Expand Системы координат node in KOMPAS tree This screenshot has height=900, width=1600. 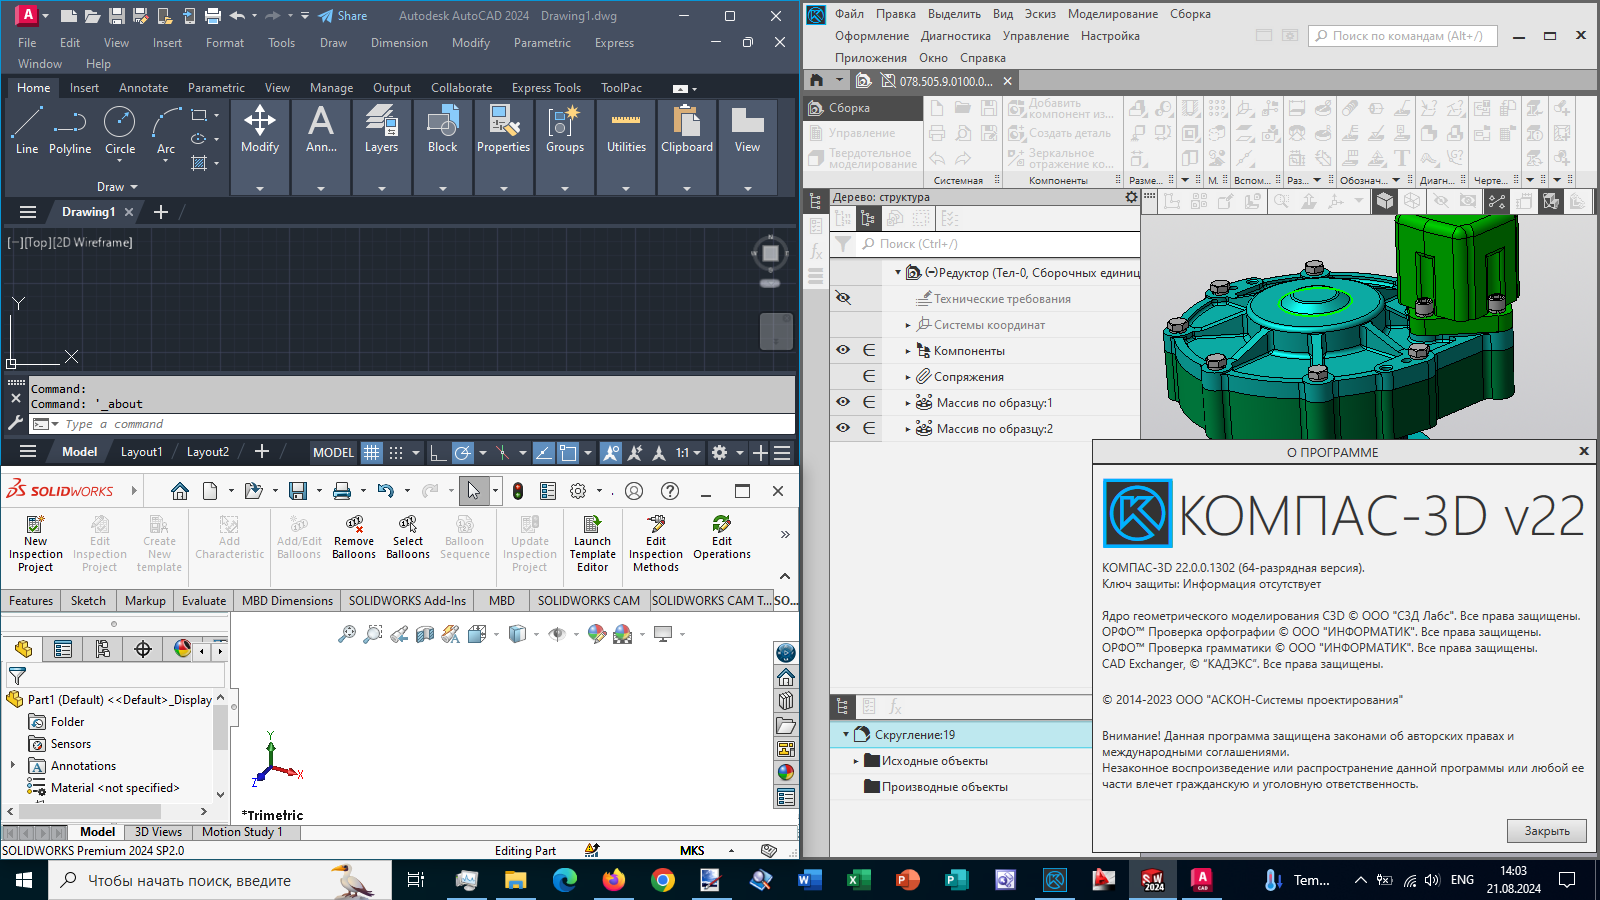[x=908, y=325]
